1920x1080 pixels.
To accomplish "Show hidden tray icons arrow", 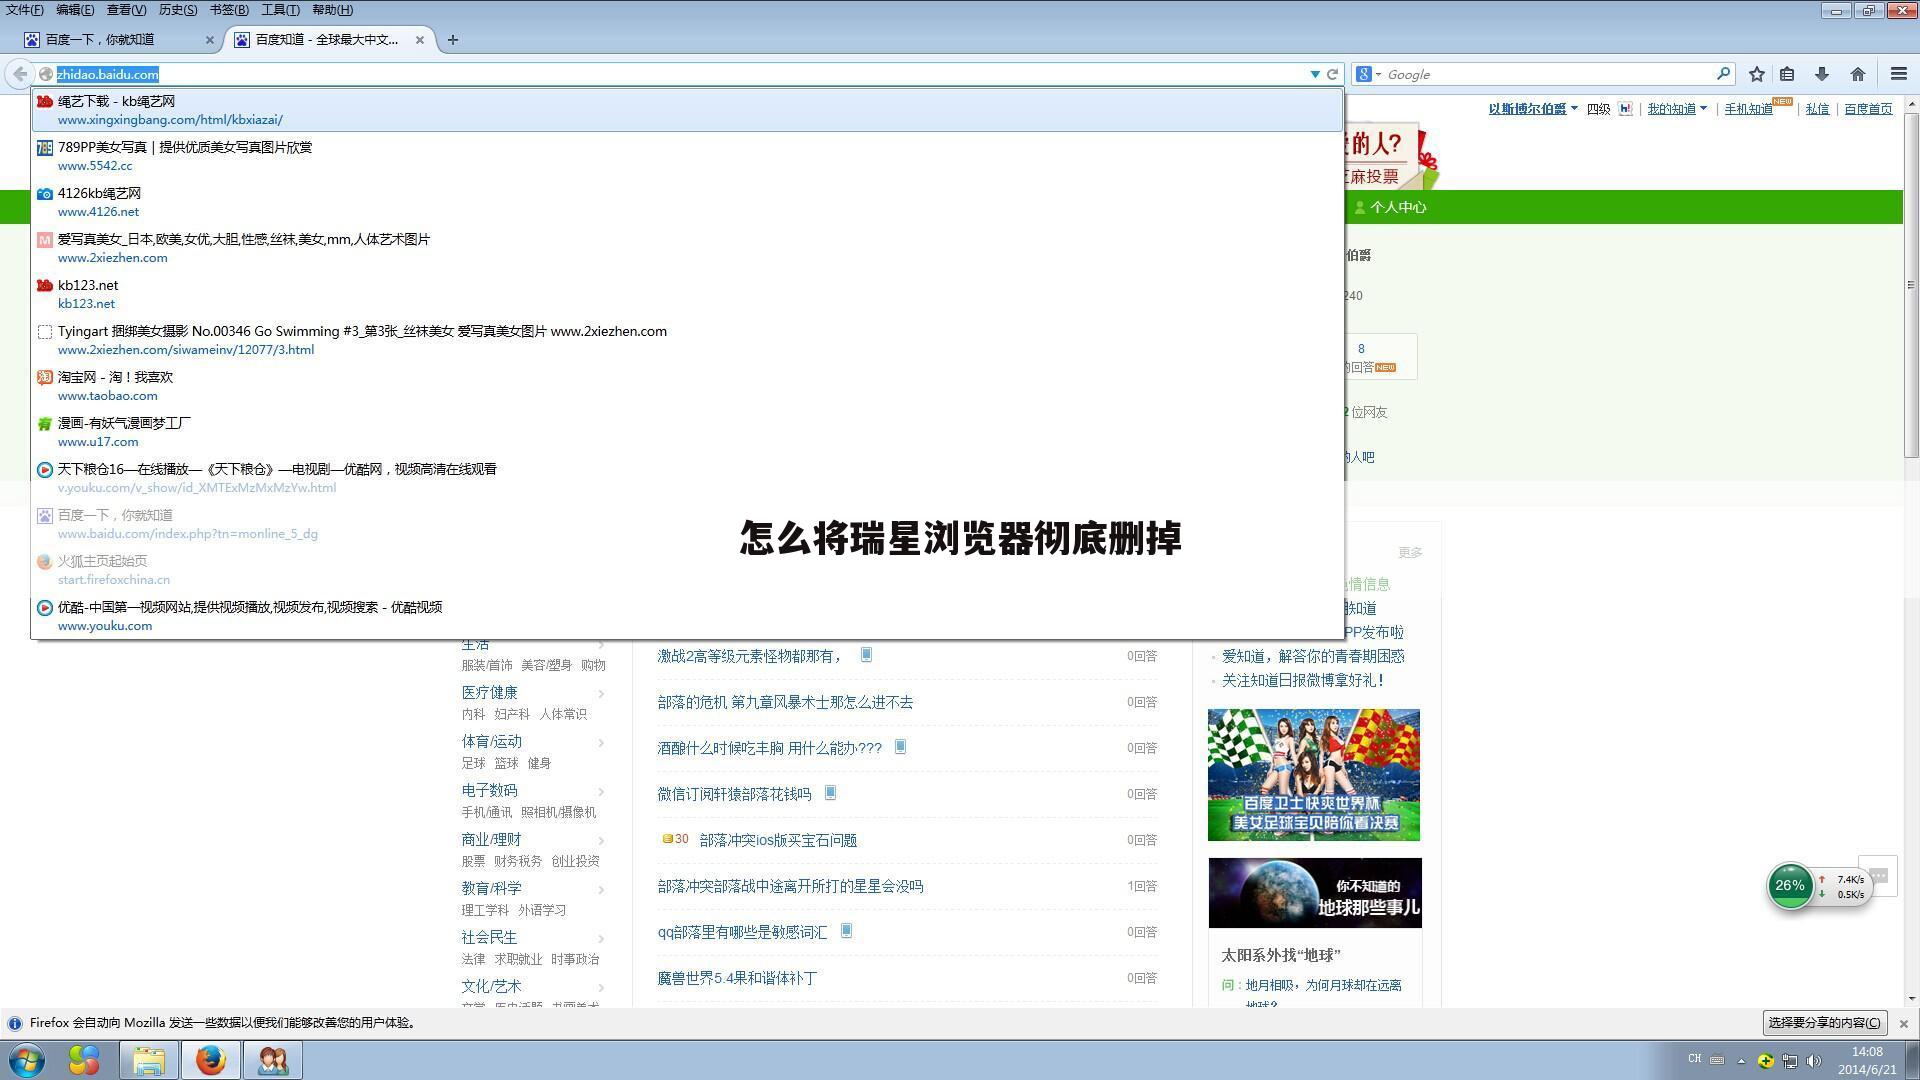I will (x=1741, y=1060).
